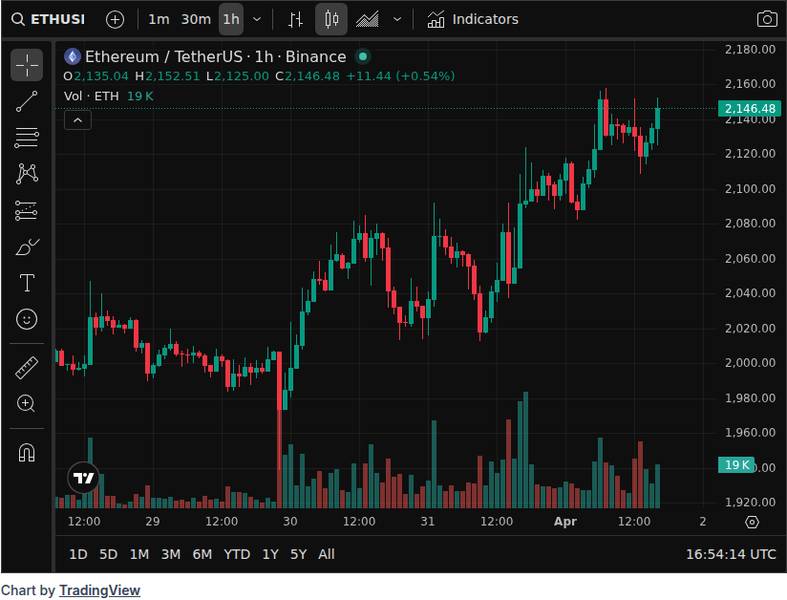Select the Area chart style
The height and width of the screenshot is (600, 787).
(367, 20)
